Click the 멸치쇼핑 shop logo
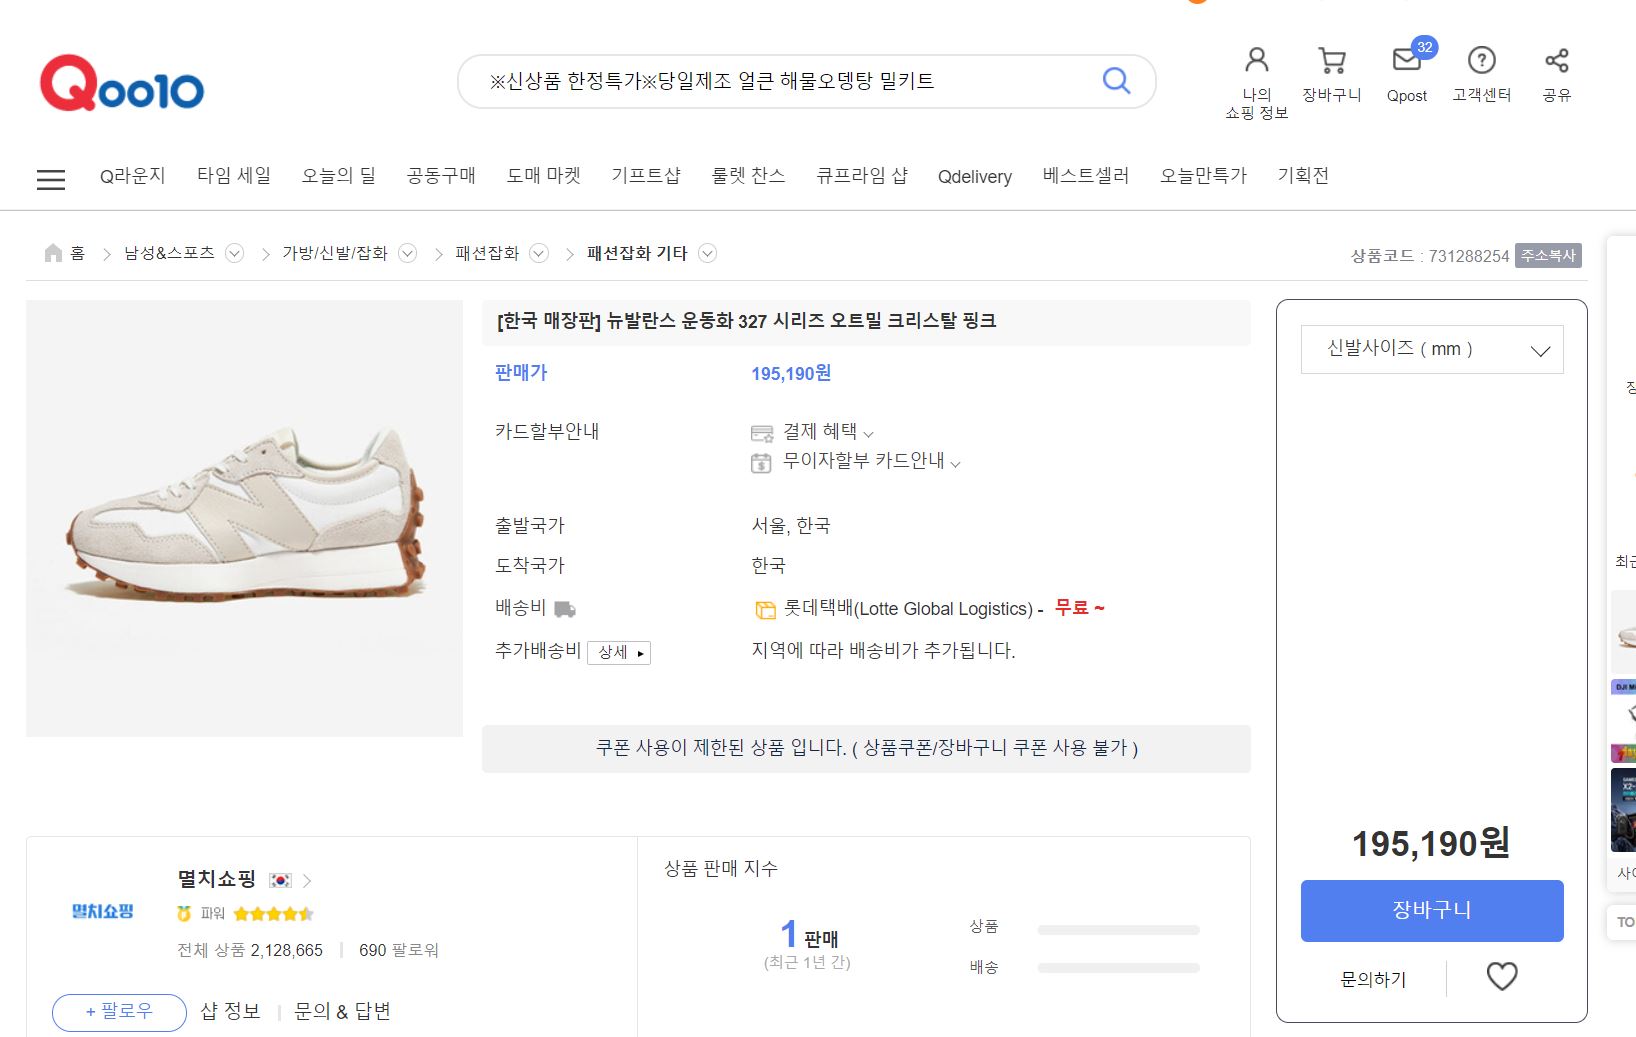1636x1037 pixels. tap(102, 911)
